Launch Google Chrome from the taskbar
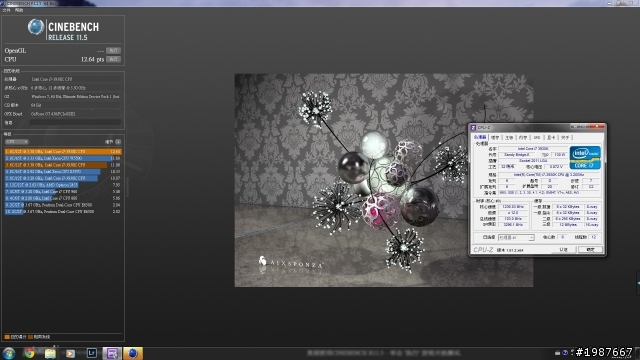 29,353
